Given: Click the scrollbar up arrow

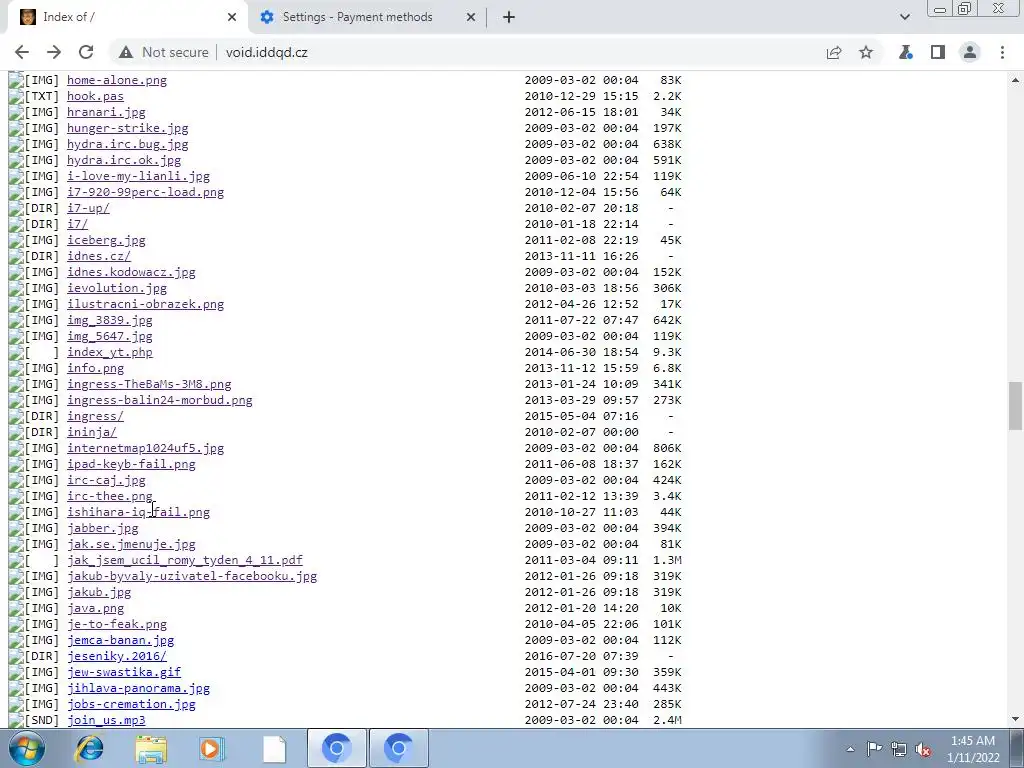Looking at the screenshot, I should coord(1015,80).
